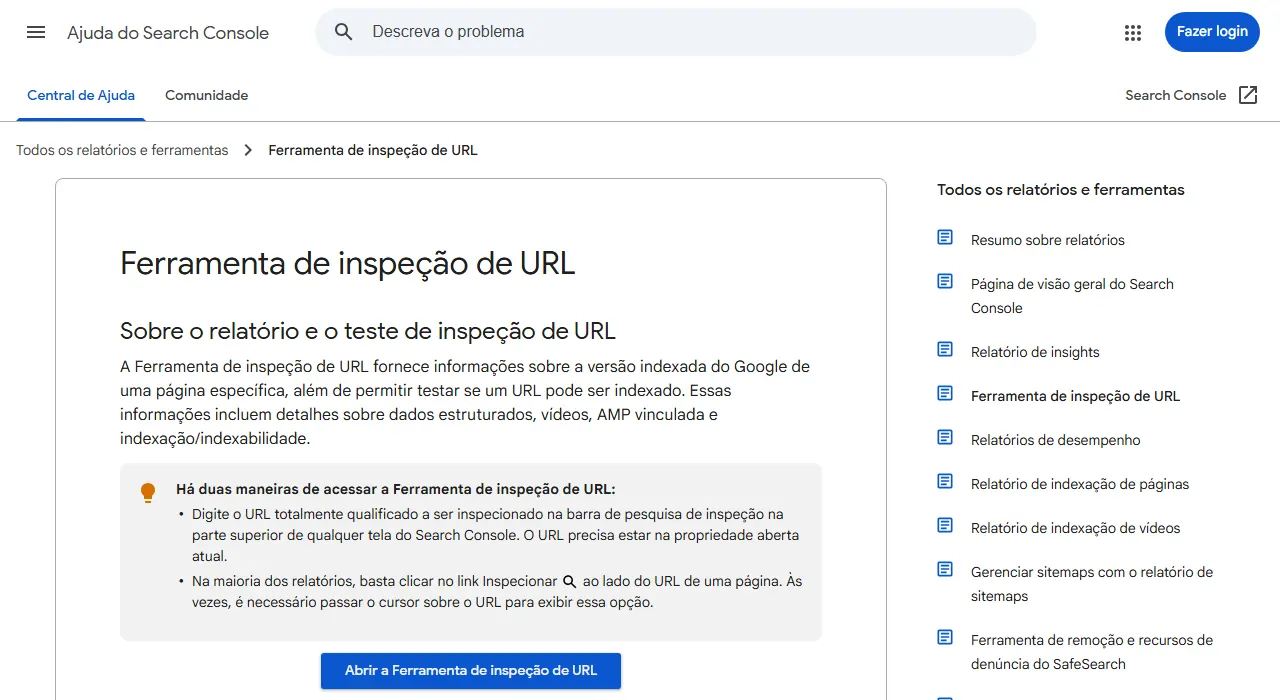Screen dimensions: 1280x700
Task: Open Relatório de indexação de vídeos
Action: pyautogui.click(x=1075, y=528)
